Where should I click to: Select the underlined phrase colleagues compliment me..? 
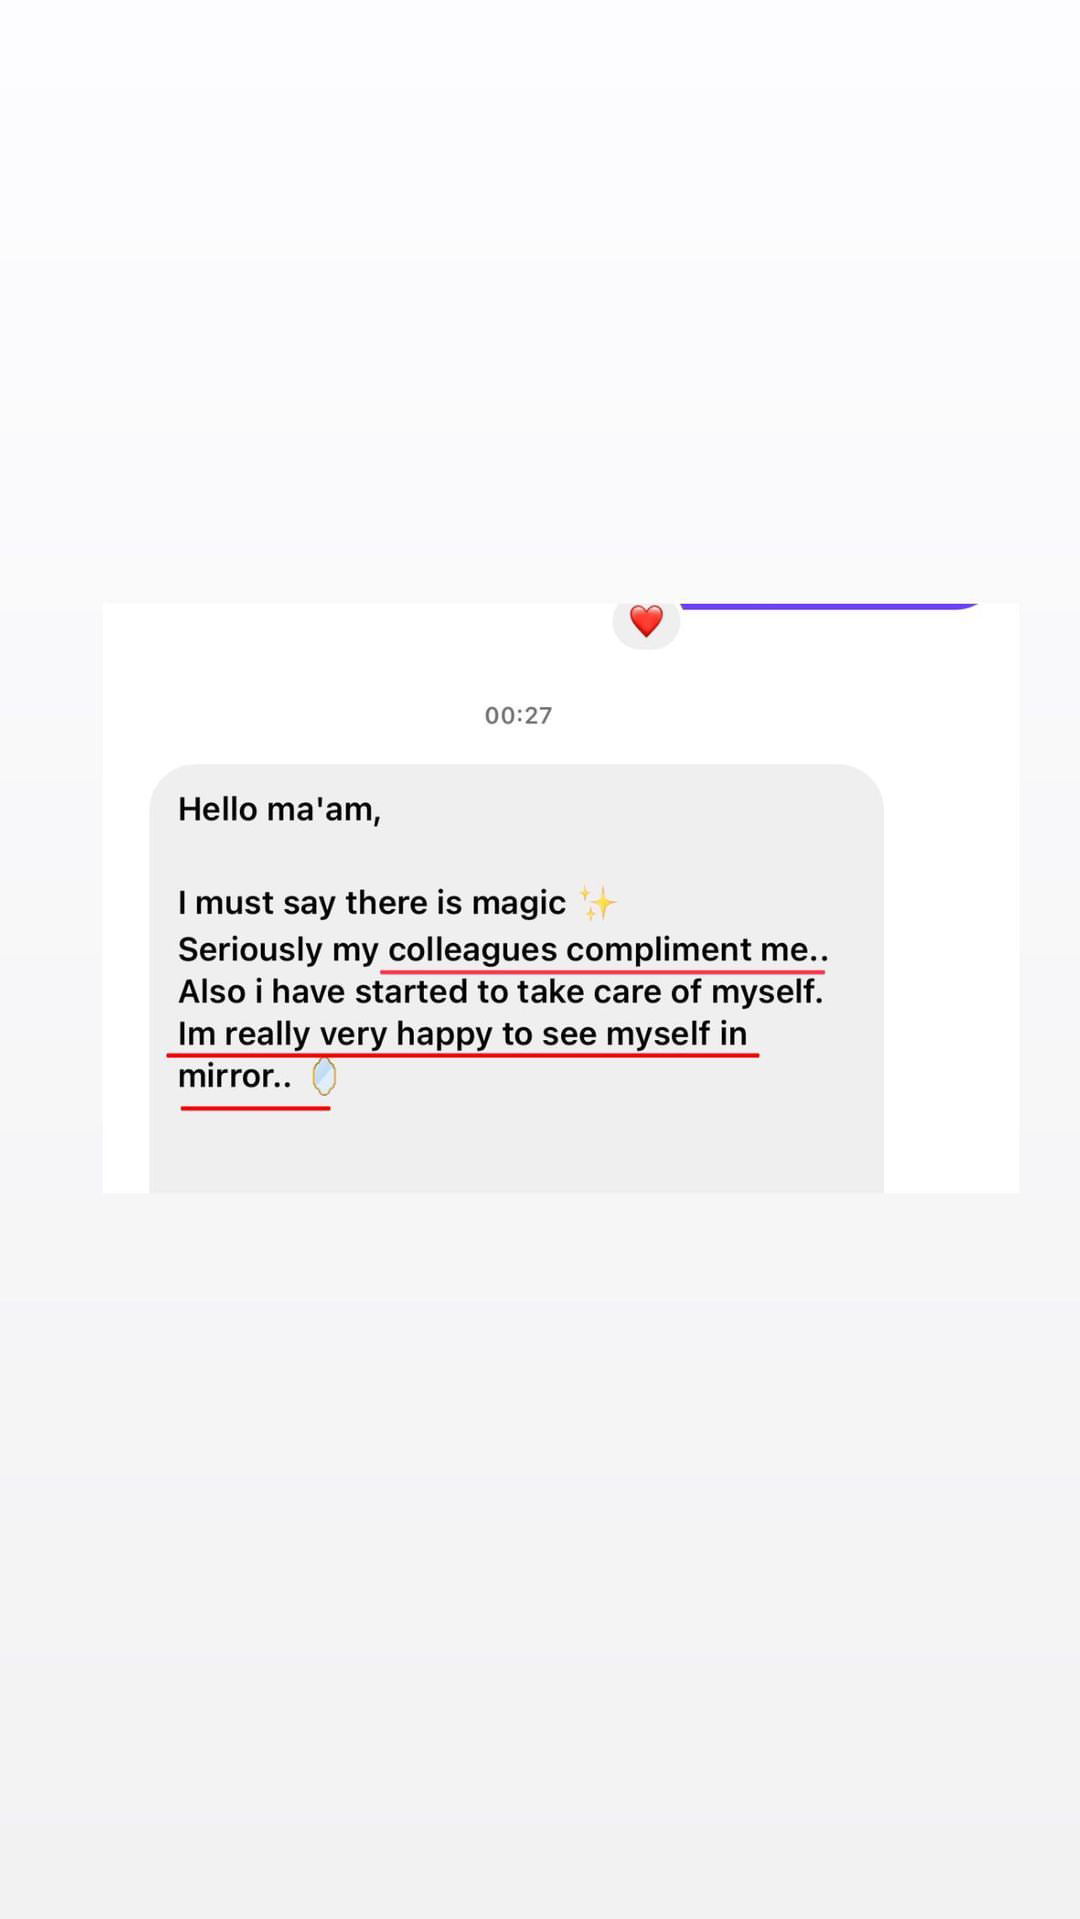coord(608,949)
